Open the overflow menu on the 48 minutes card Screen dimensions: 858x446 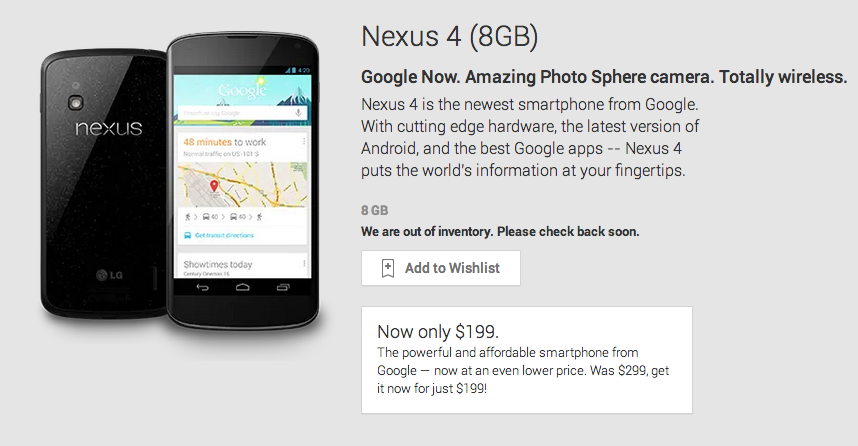pyautogui.click(x=304, y=141)
